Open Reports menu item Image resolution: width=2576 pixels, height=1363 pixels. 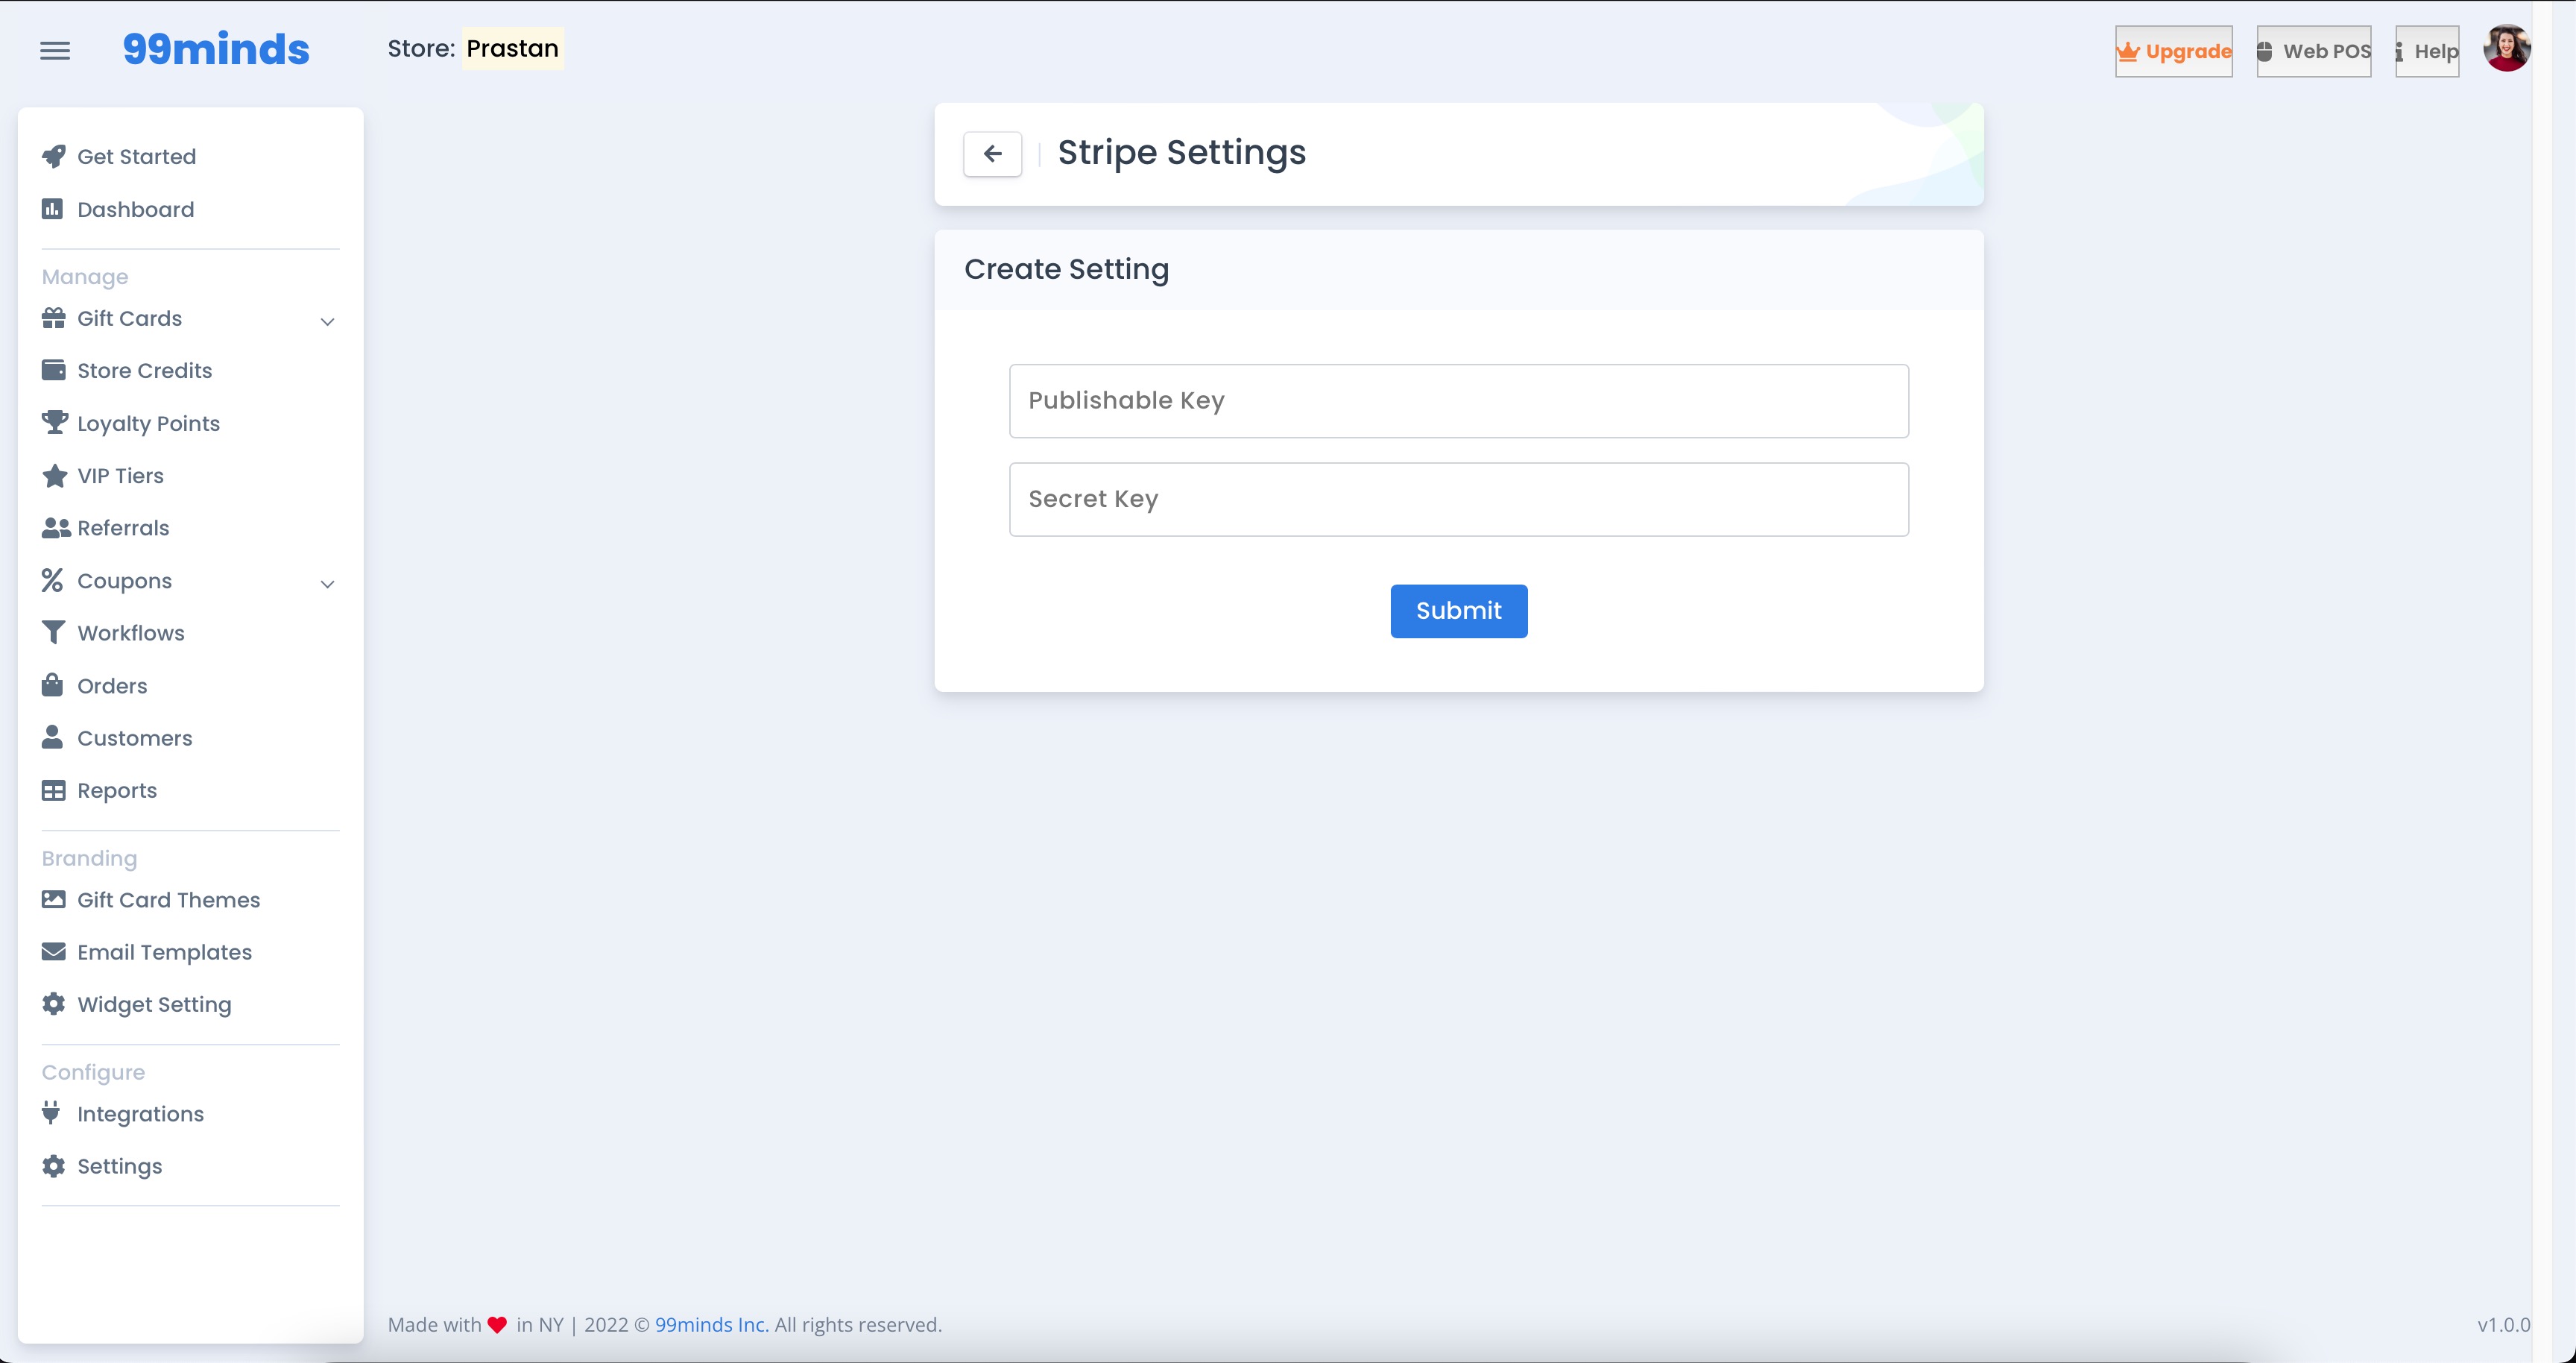coord(117,790)
